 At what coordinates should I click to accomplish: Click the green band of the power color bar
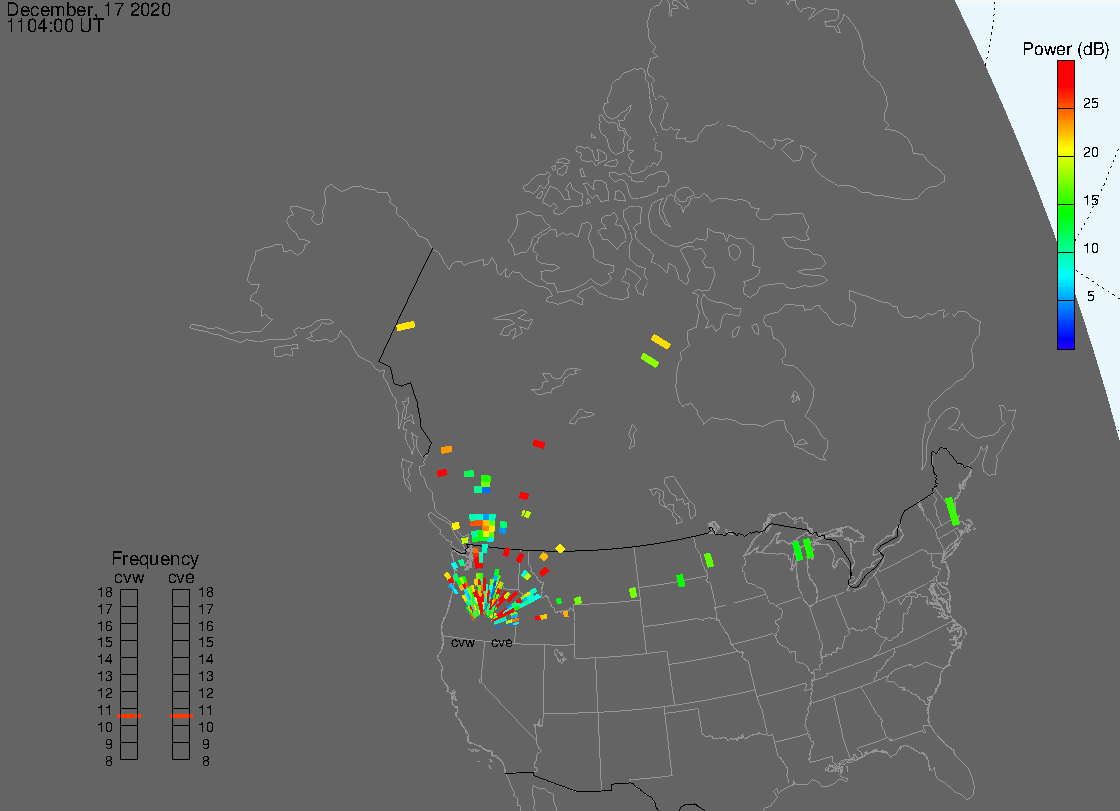(1066, 227)
